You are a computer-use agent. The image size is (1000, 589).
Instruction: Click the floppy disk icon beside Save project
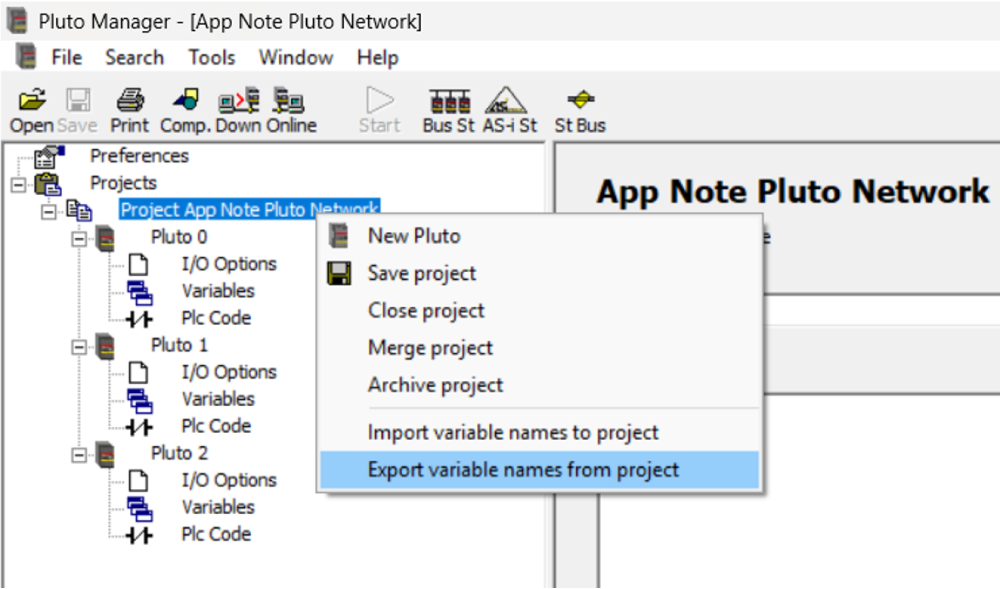(339, 273)
